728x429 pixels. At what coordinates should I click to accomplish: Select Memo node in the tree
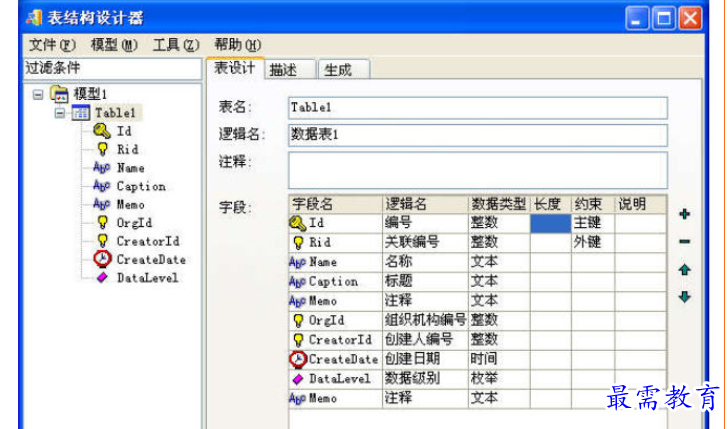click(x=130, y=204)
